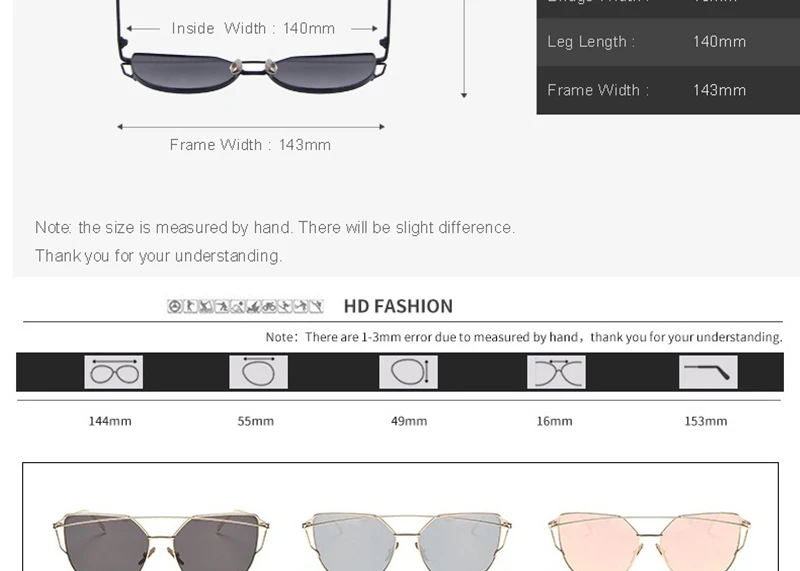Click the Frame Width 143mm table row
Screen dimensions: 800x571
[x=668, y=90]
